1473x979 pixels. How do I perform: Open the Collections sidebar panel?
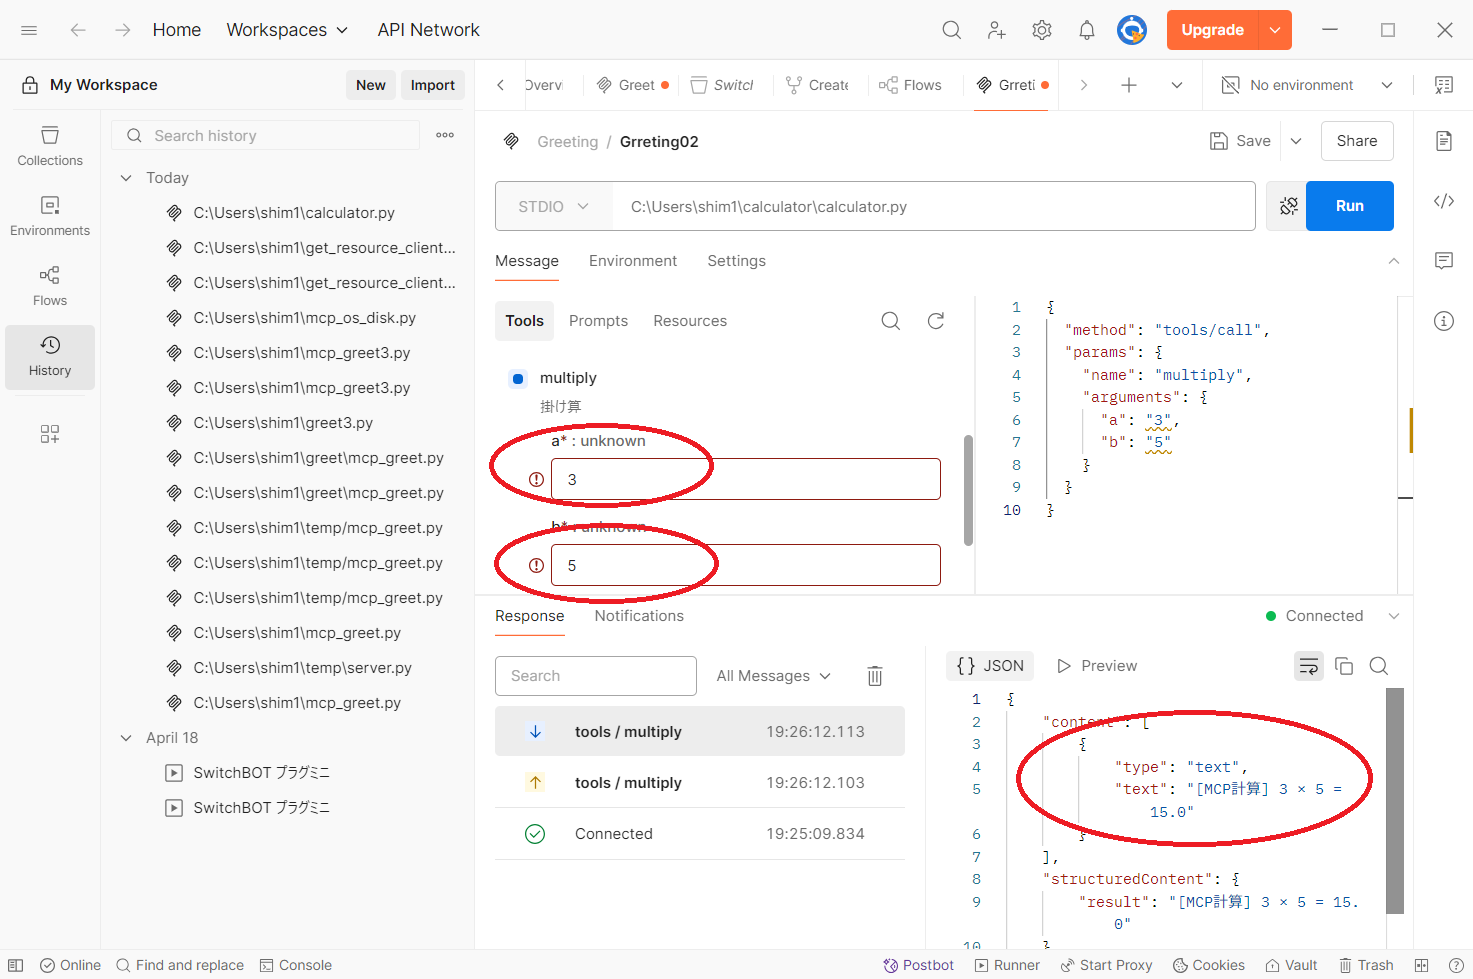tap(50, 145)
